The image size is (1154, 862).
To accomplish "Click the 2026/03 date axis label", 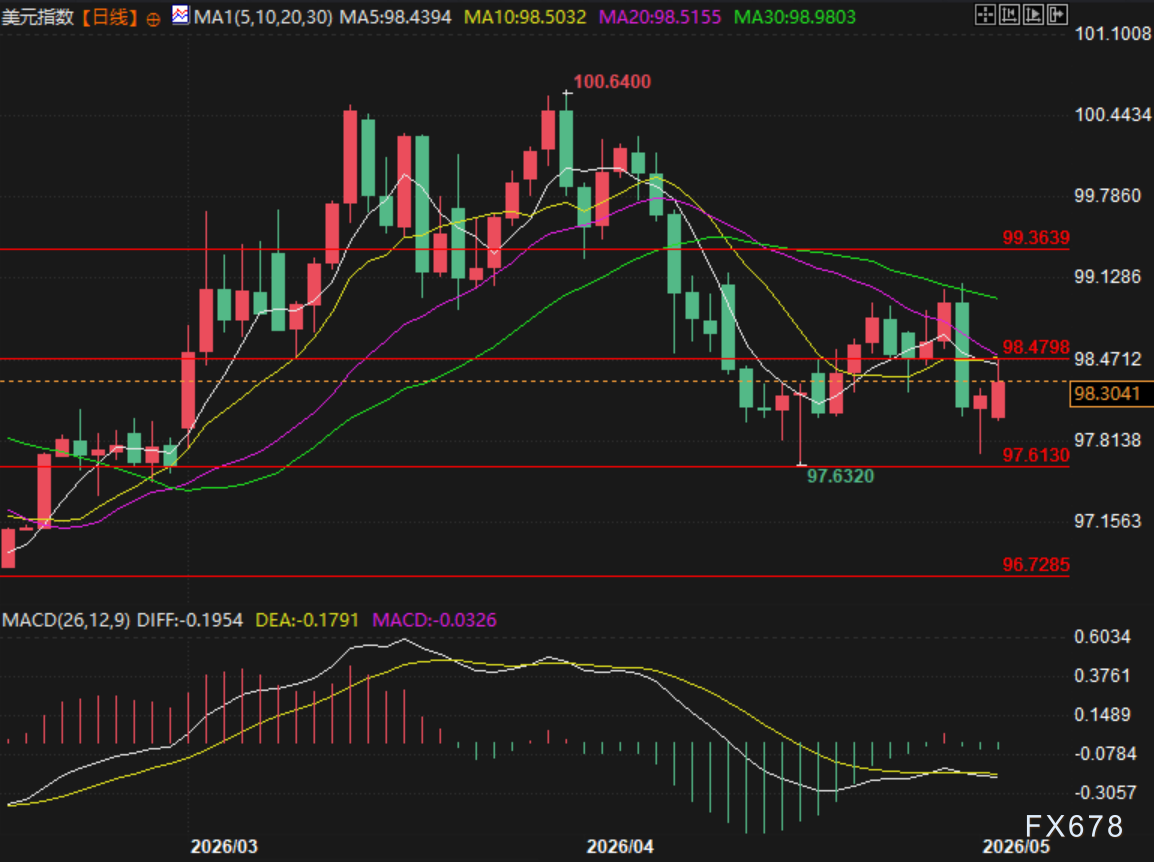I will pyautogui.click(x=224, y=847).
